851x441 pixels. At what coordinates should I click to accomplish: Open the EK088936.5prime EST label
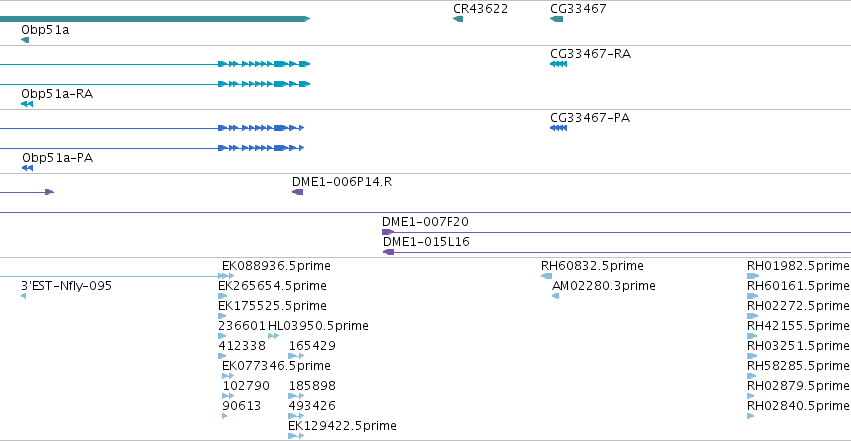pos(276,266)
